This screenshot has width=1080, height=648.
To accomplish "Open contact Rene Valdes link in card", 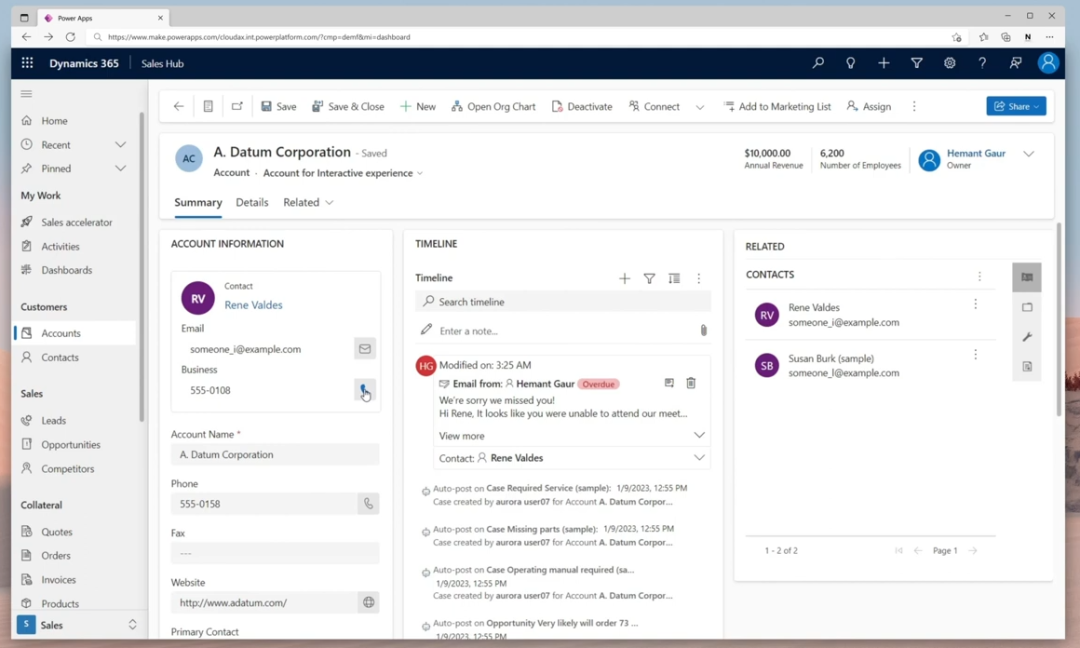I will [253, 304].
